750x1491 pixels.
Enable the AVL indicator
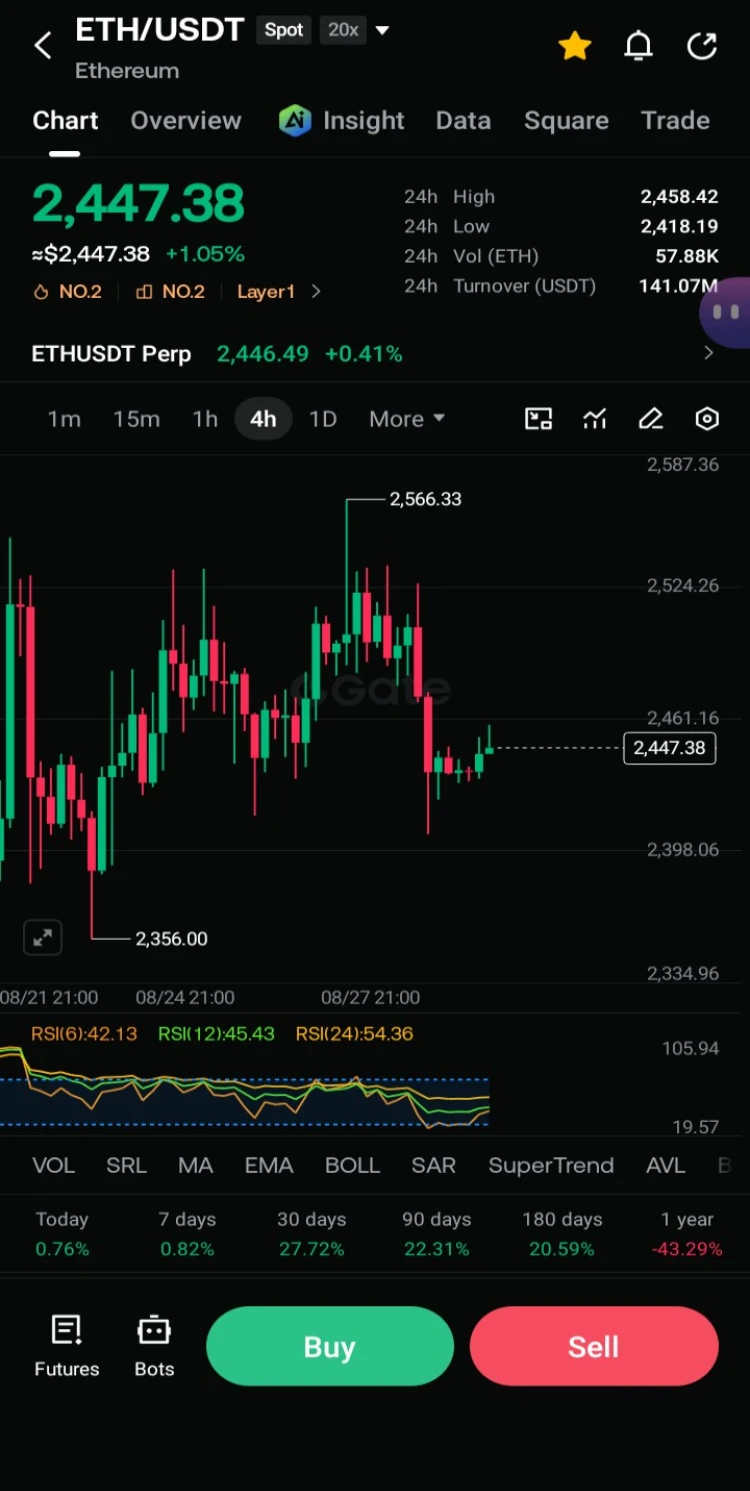pyautogui.click(x=665, y=1165)
